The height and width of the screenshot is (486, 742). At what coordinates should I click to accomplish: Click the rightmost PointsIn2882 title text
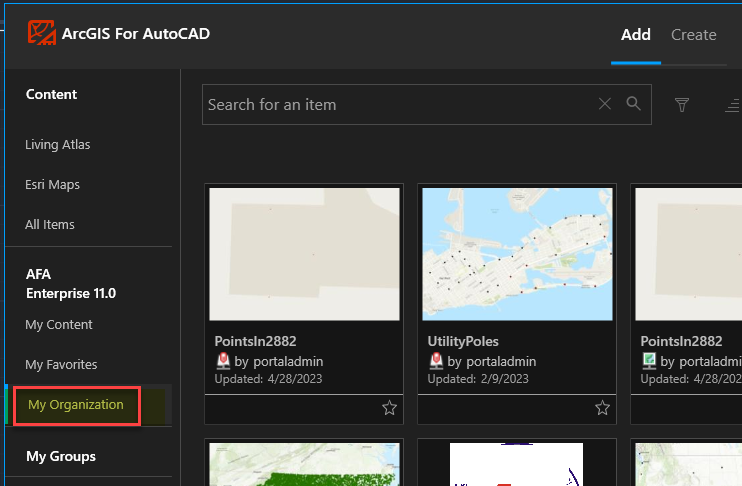point(681,341)
